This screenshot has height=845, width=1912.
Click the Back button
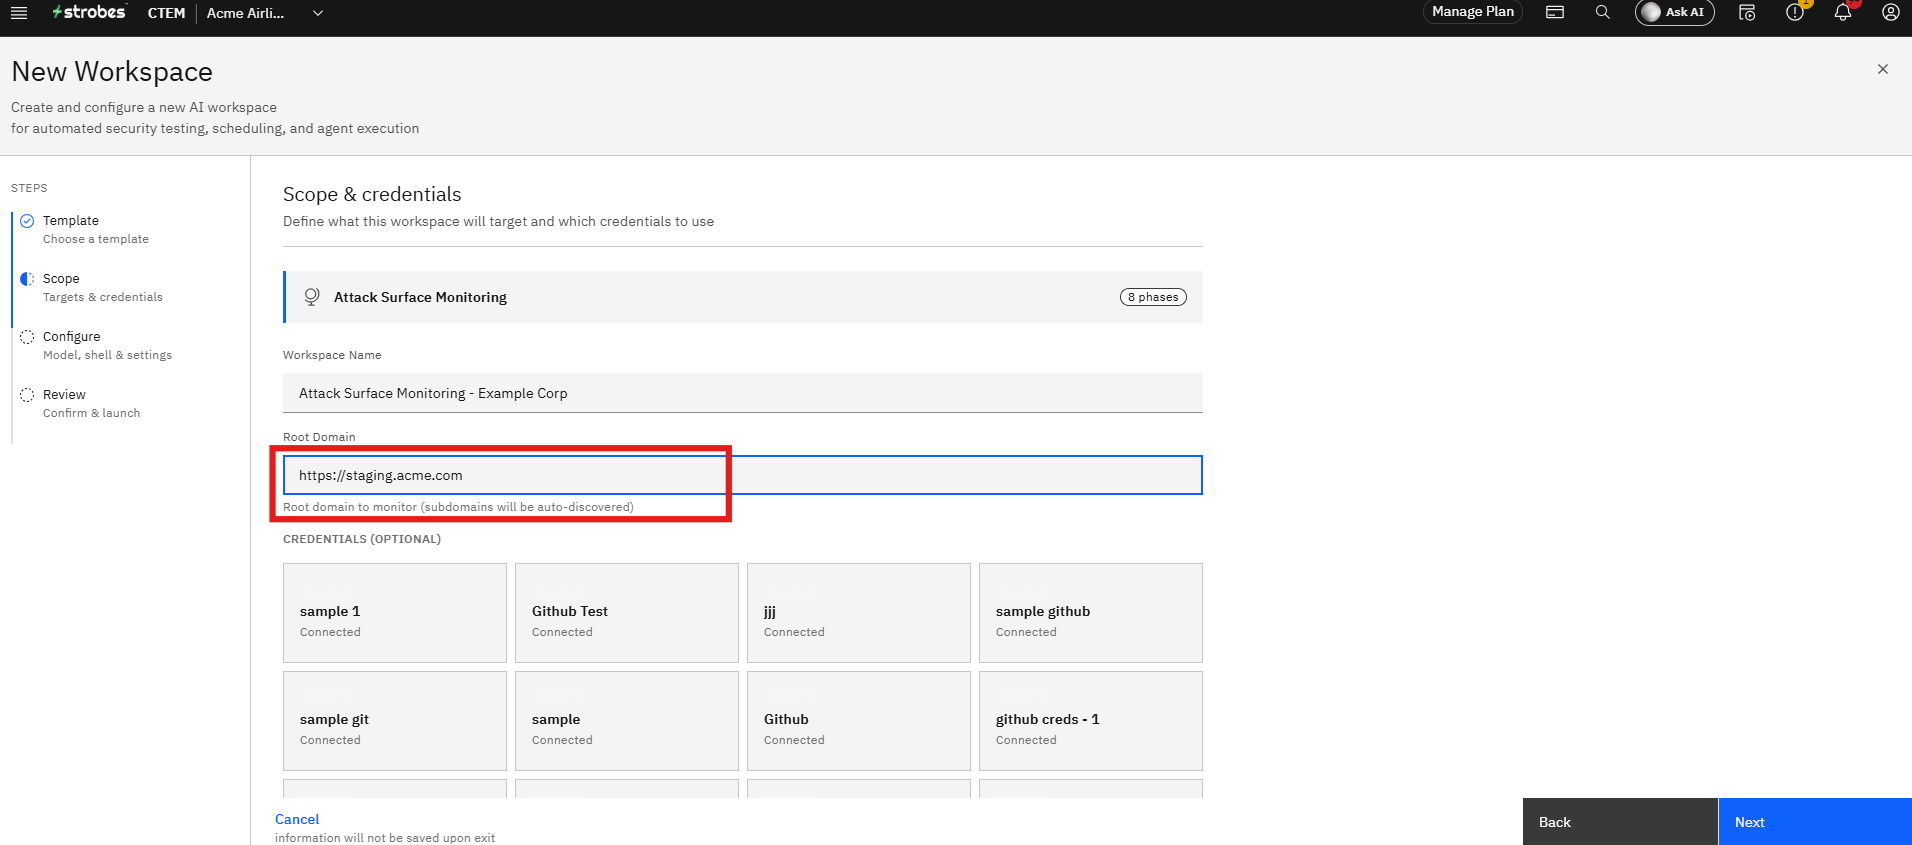[x=1620, y=822]
